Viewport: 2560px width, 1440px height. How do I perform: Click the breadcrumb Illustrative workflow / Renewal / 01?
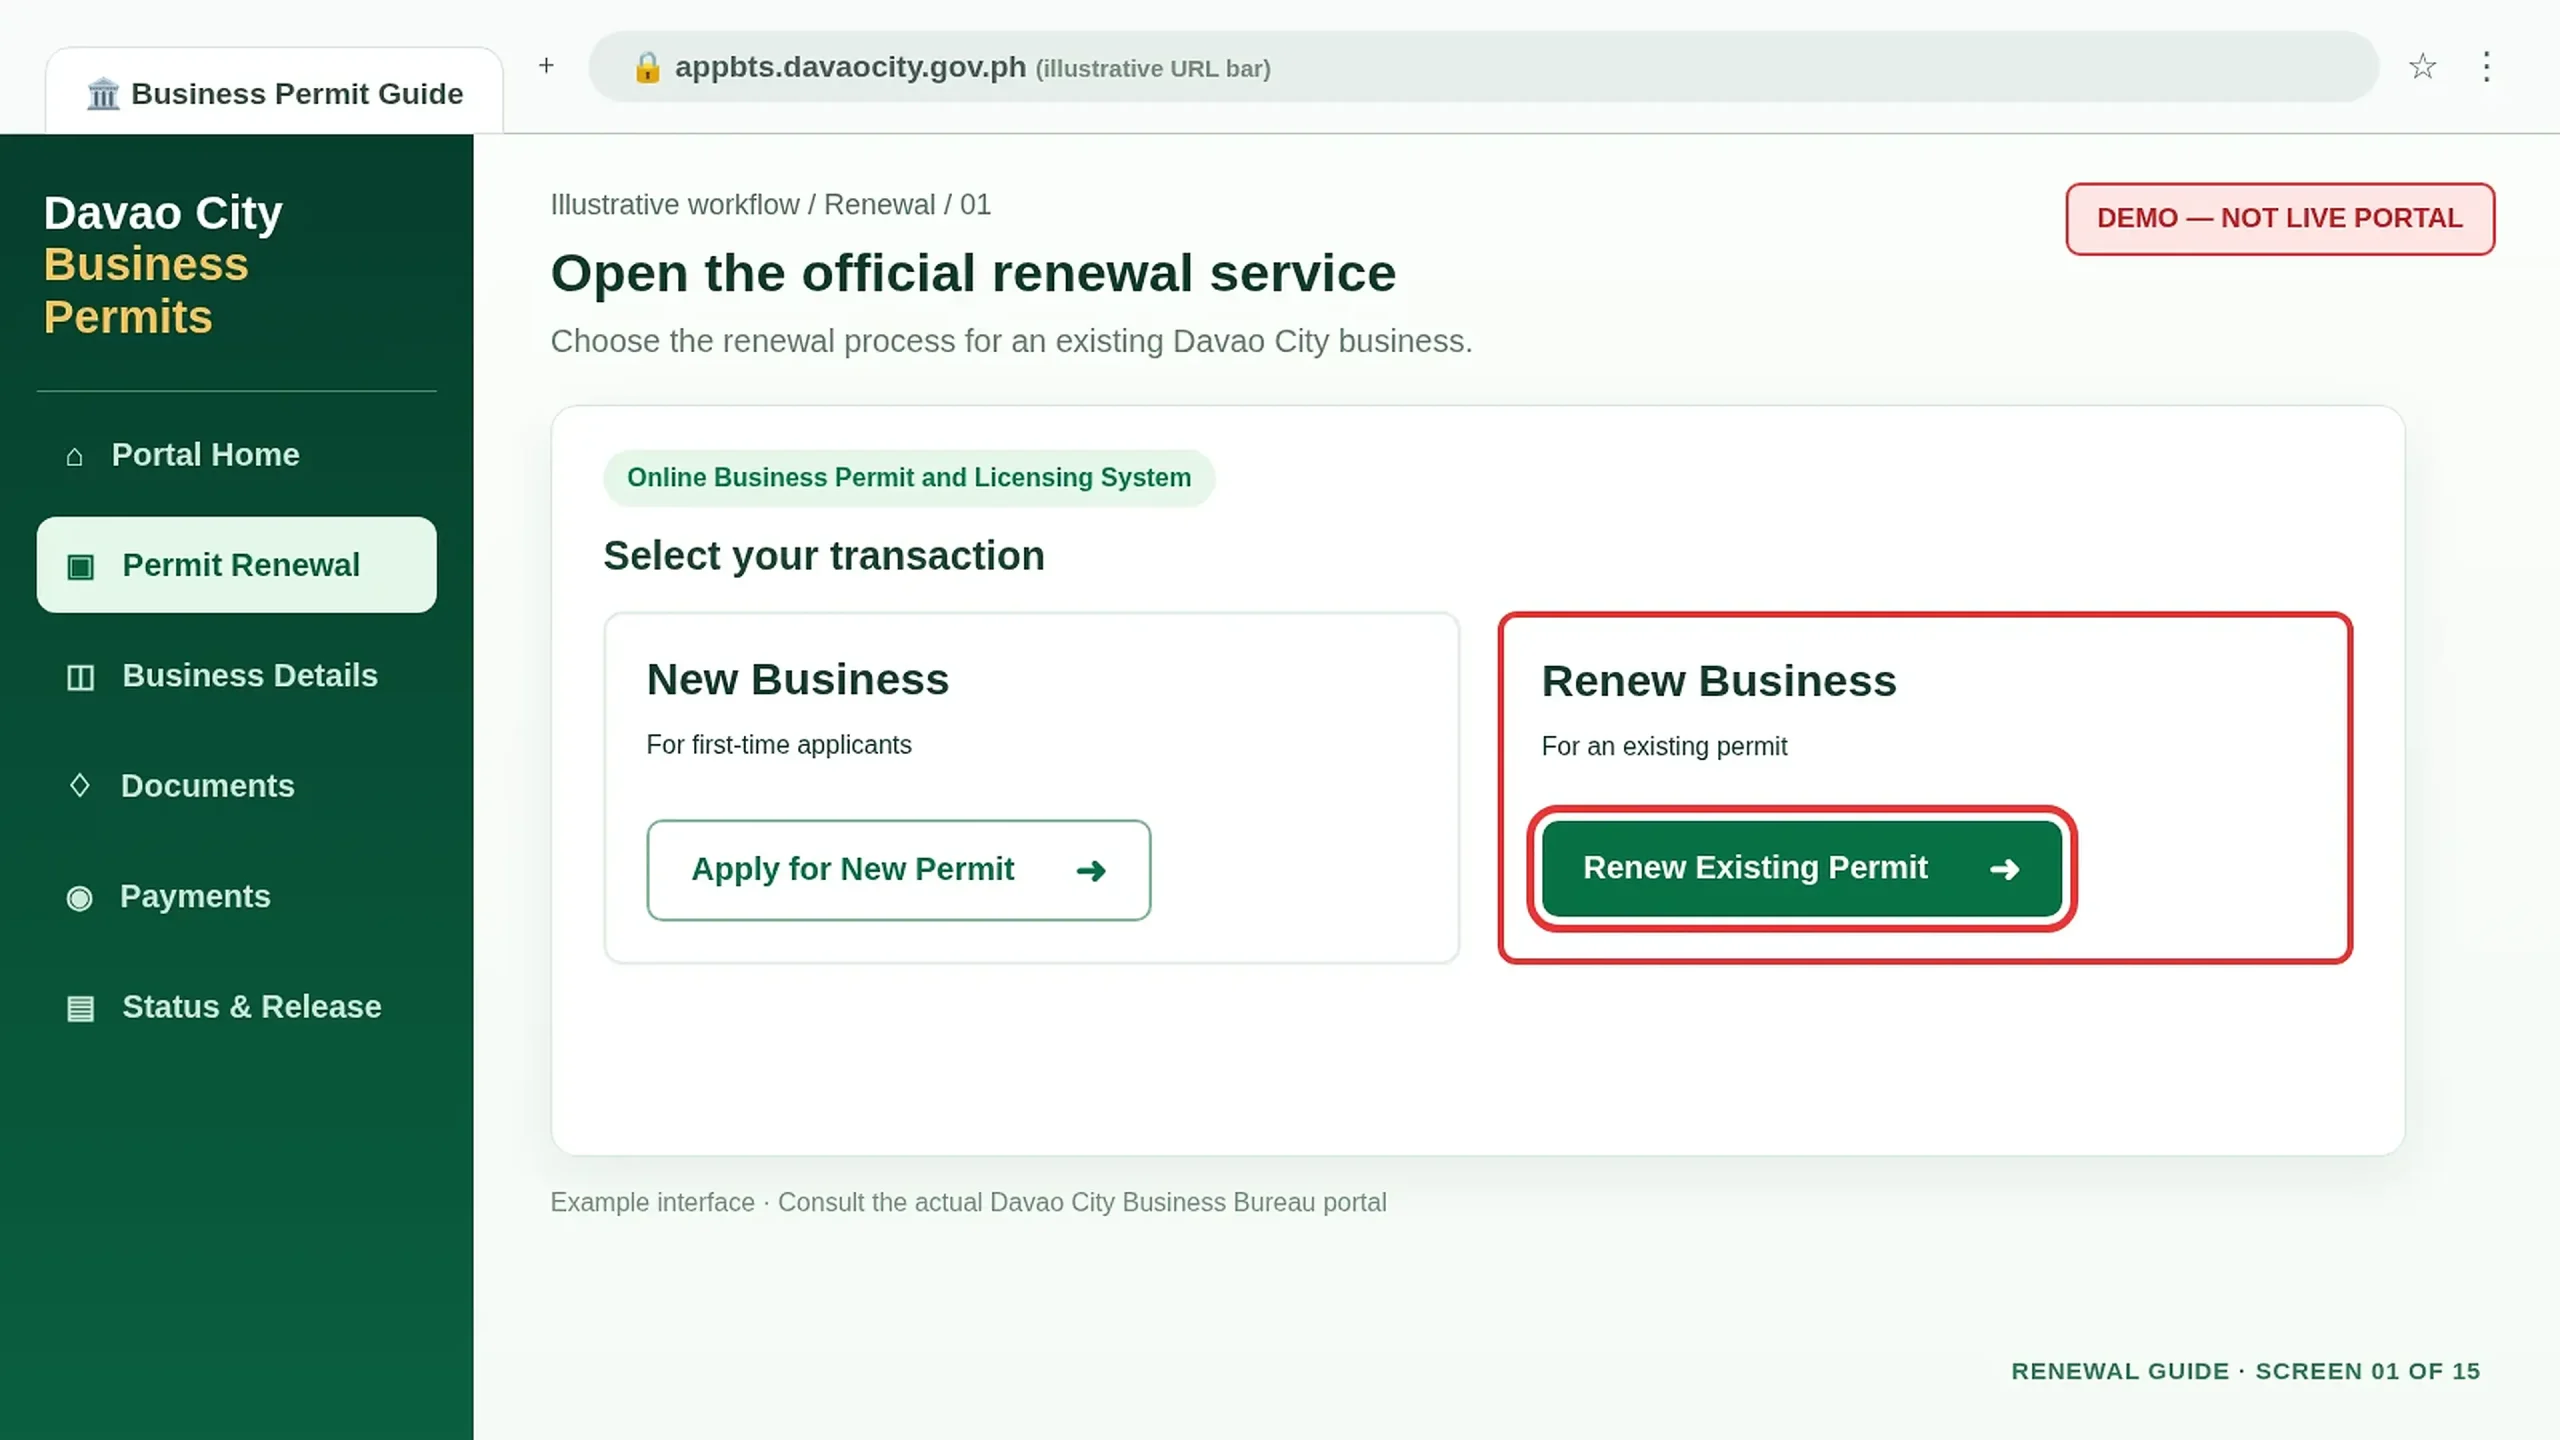pyautogui.click(x=770, y=205)
